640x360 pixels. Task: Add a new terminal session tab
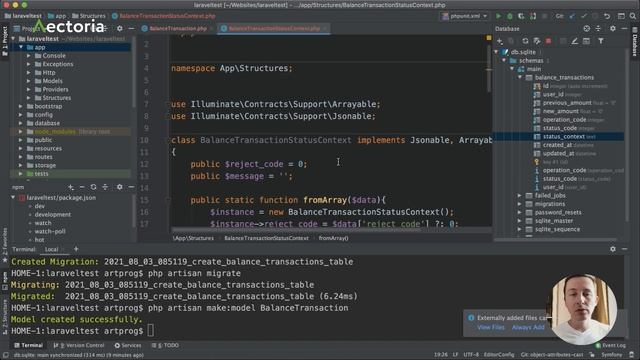pos(76,249)
